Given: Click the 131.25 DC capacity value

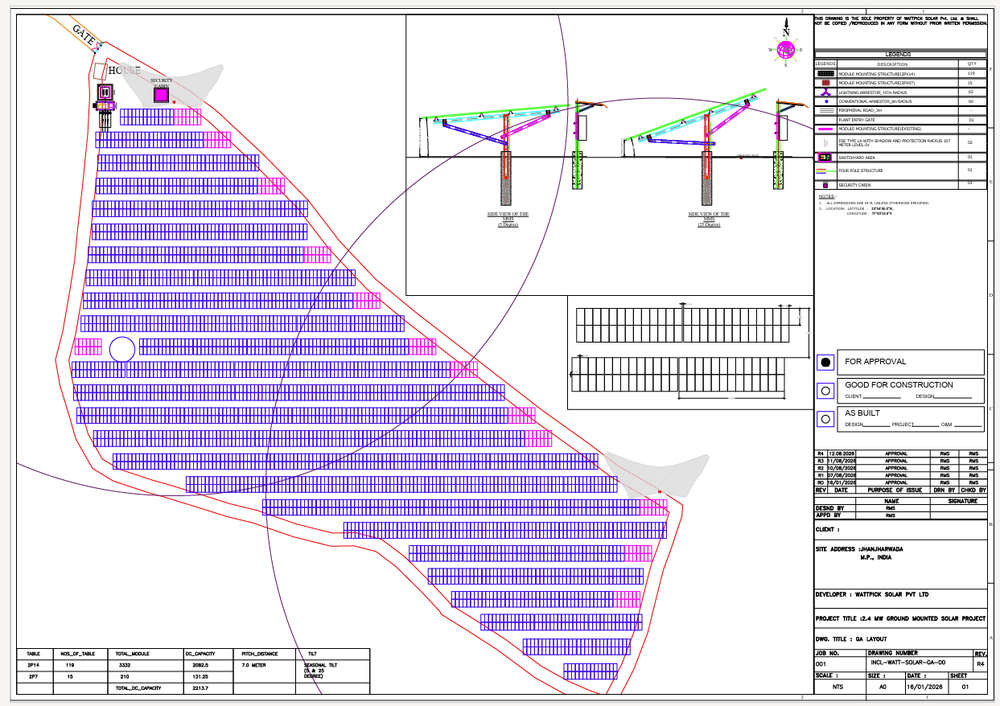Looking at the screenshot, I should coord(200,677).
